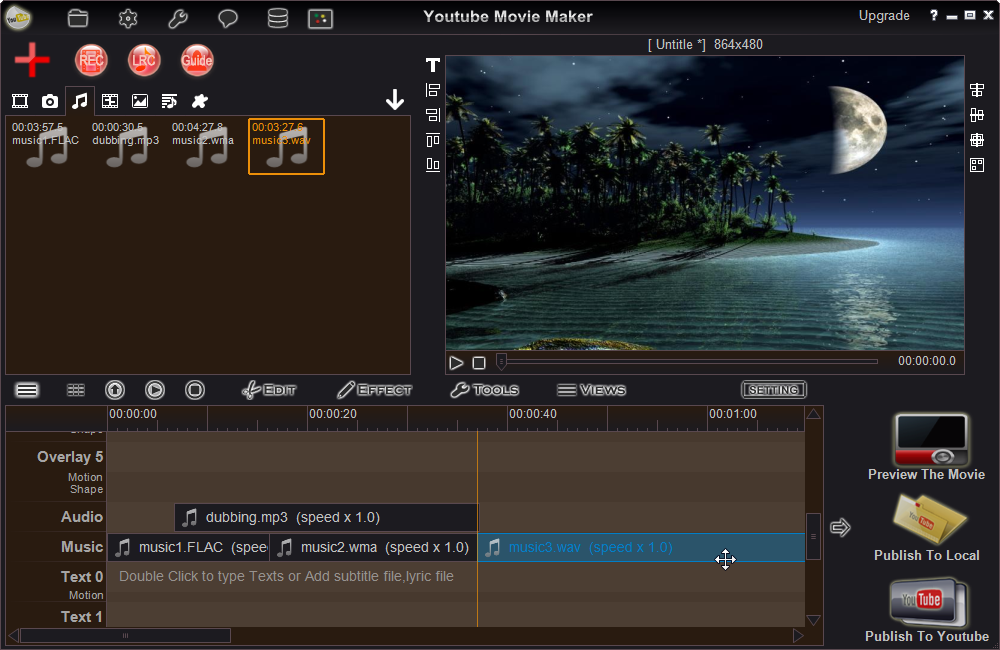Click the red plus add media button
Screen dimensions: 1000x650
point(32,60)
